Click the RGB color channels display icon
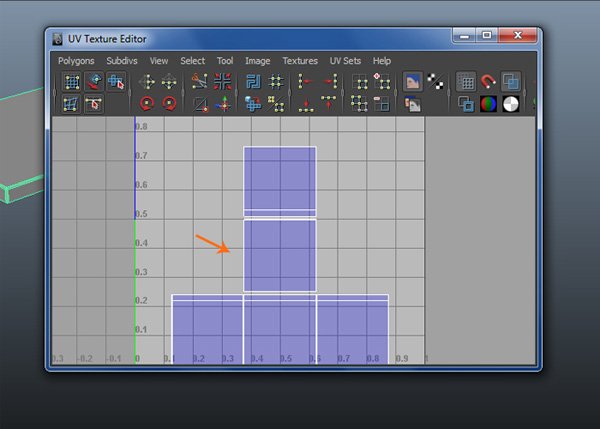Viewport: 600px width, 429px height. 489,103
